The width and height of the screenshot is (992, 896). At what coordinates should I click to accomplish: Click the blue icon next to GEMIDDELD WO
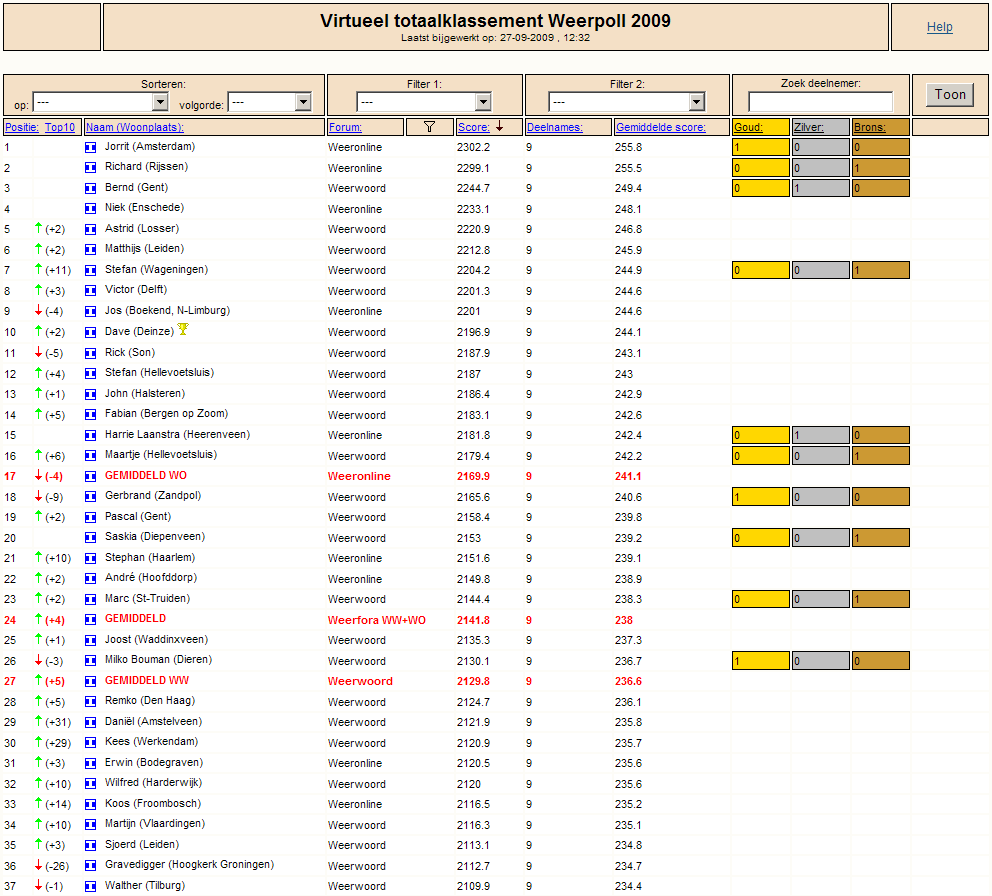click(90, 476)
